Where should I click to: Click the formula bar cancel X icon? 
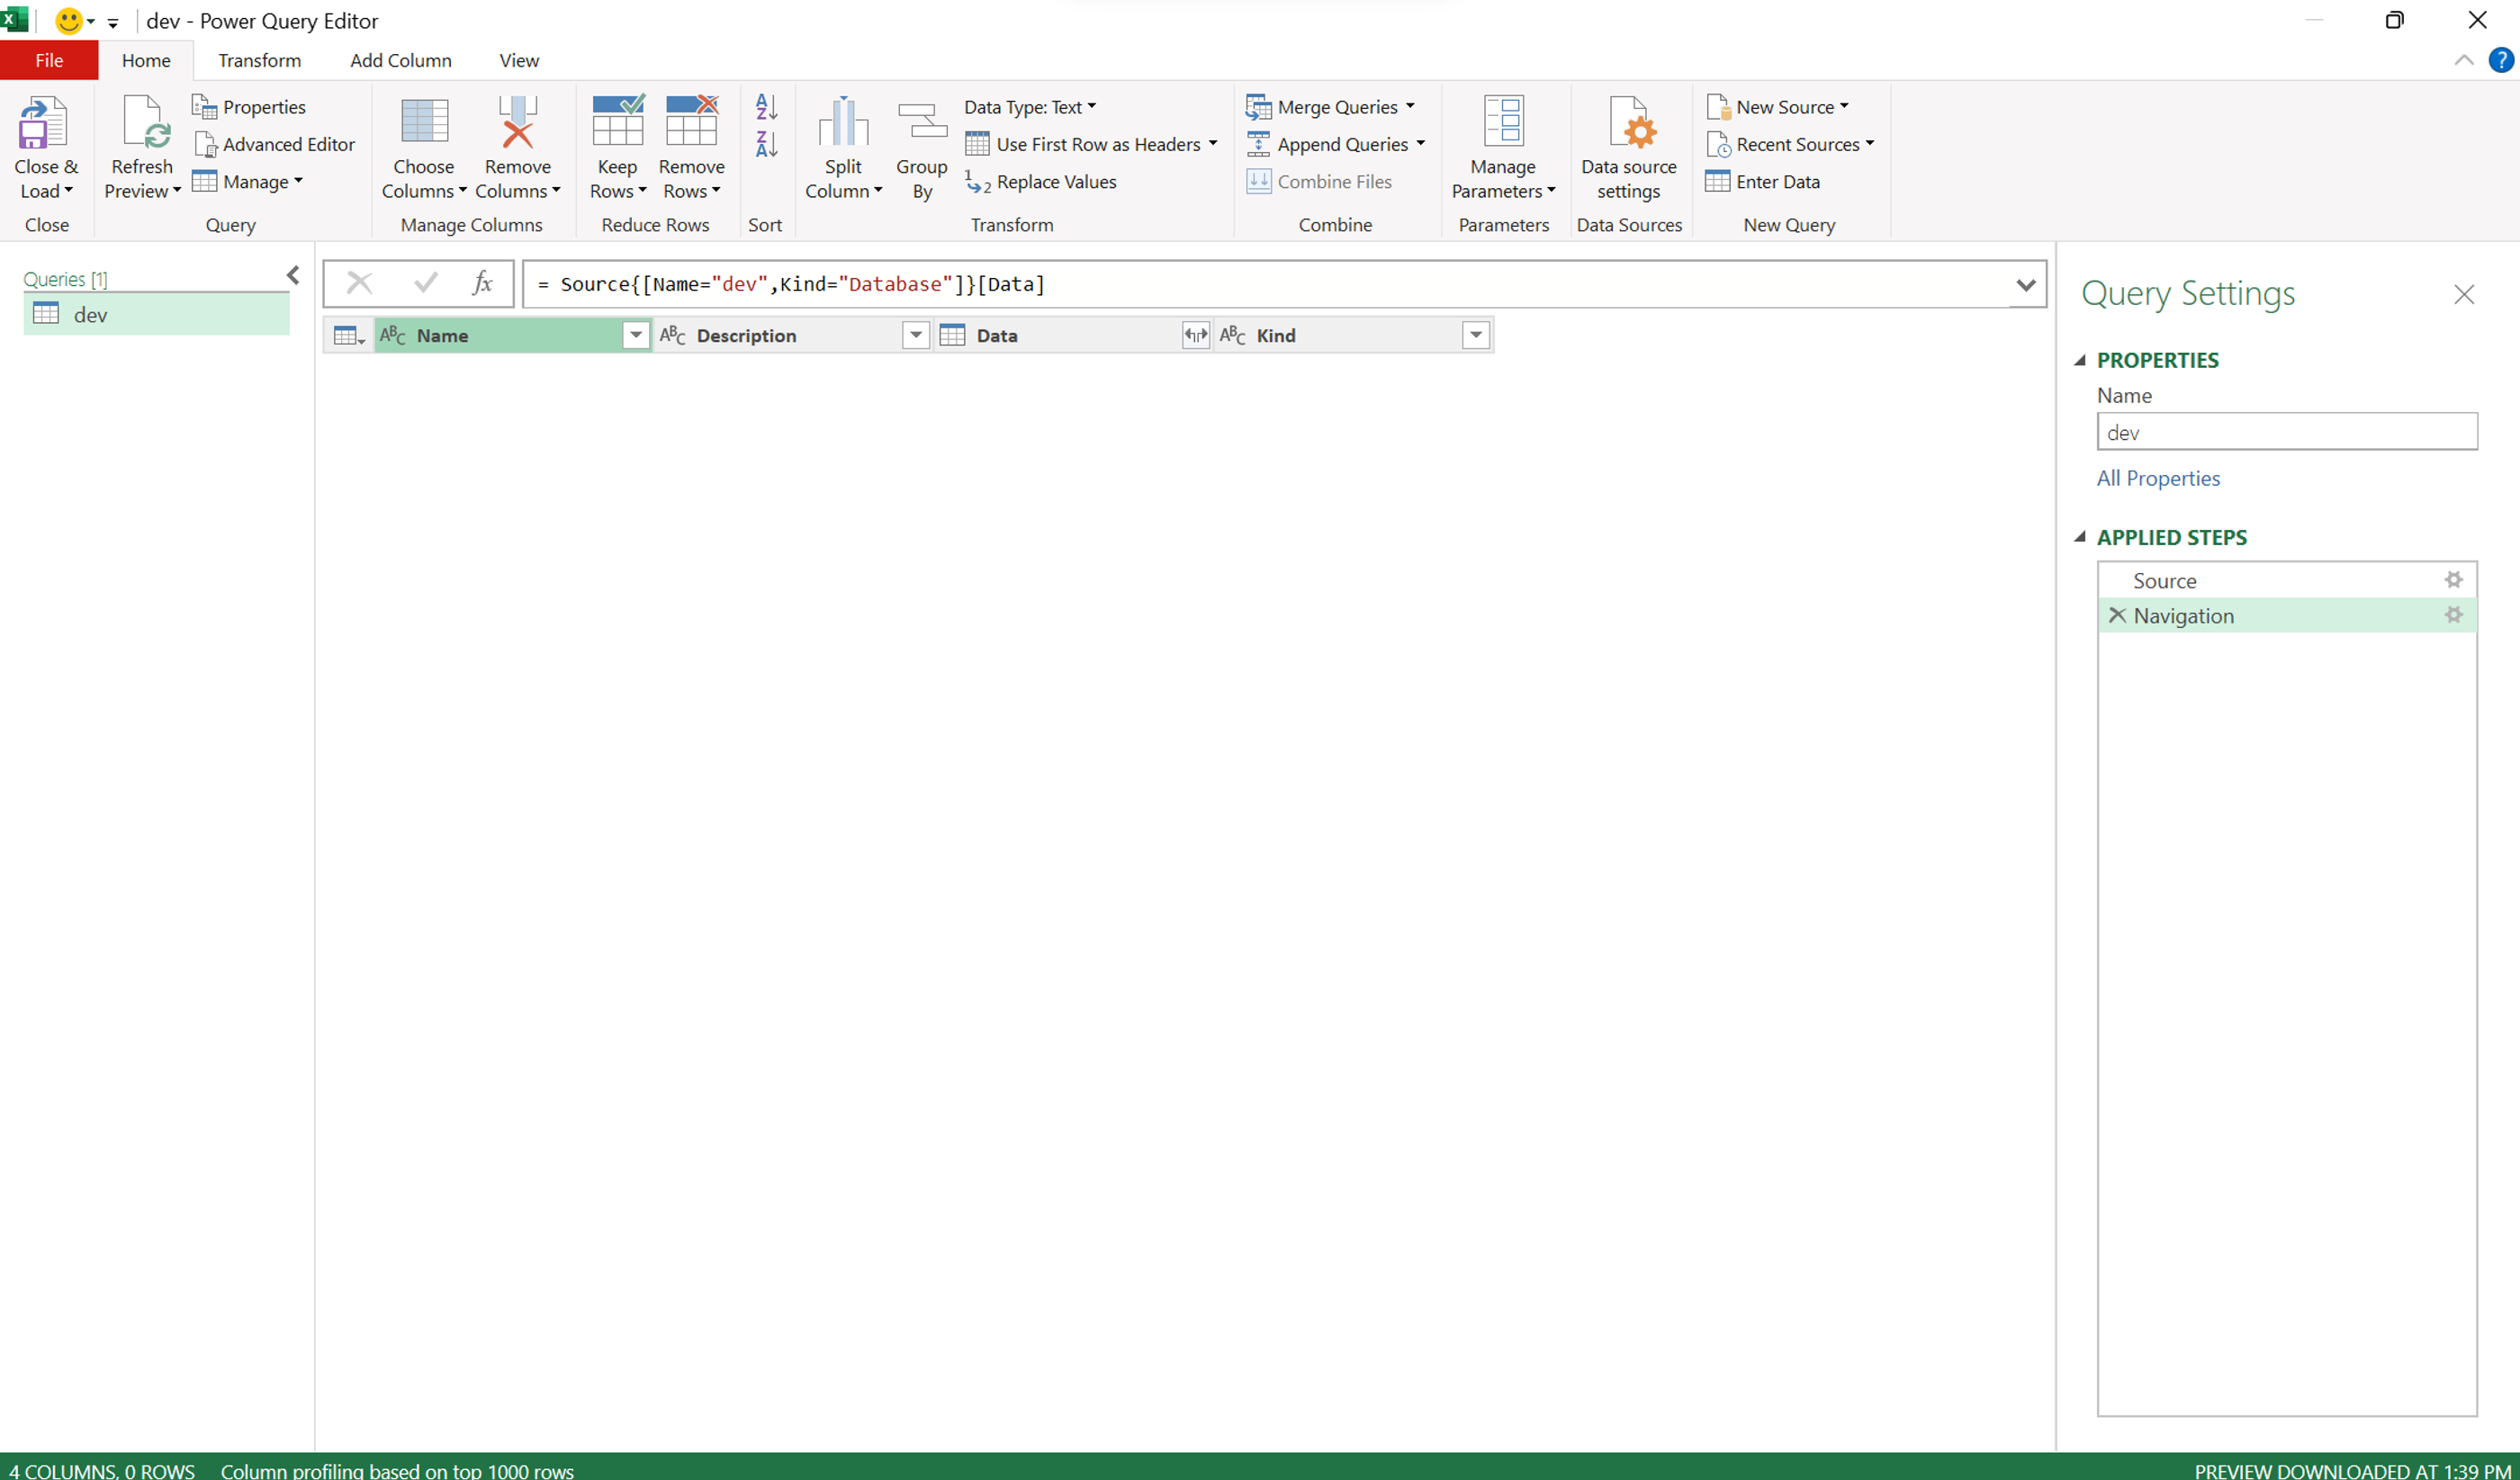pyautogui.click(x=359, y=284)
